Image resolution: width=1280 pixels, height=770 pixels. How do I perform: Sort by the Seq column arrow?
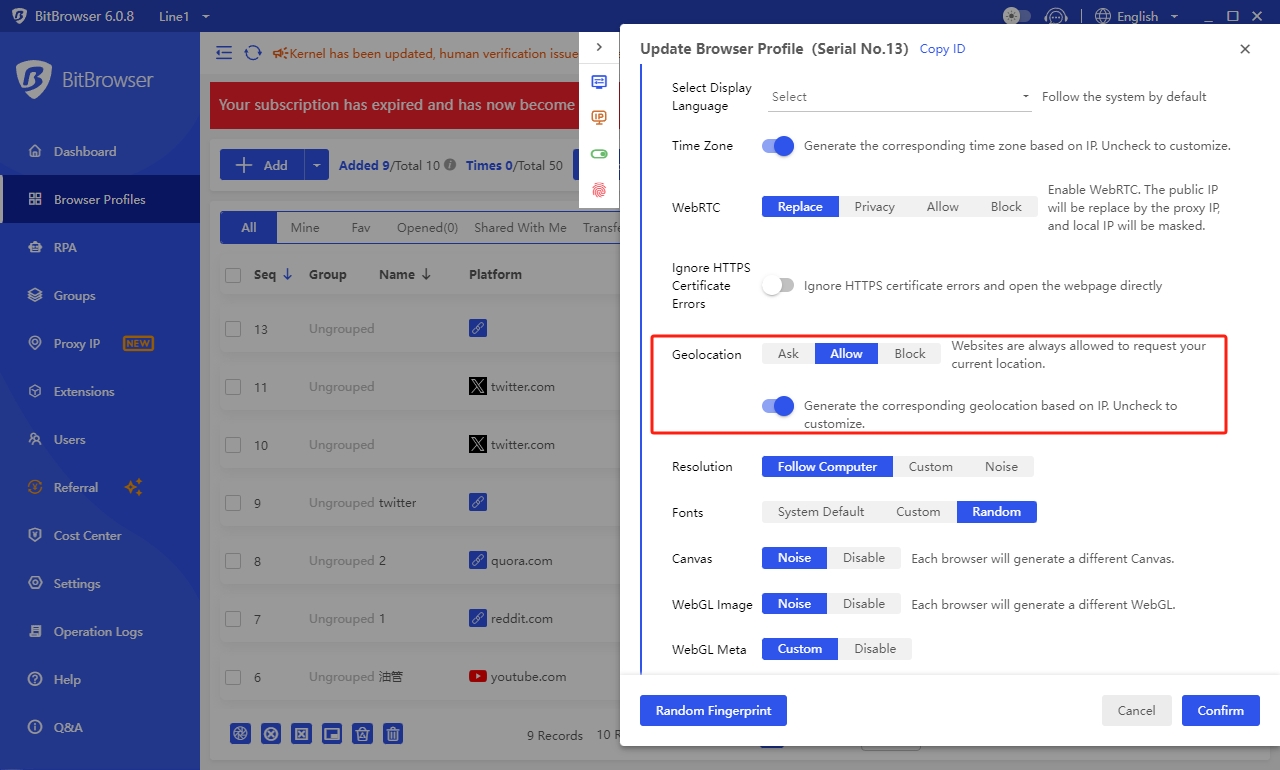tap(288, 274)
